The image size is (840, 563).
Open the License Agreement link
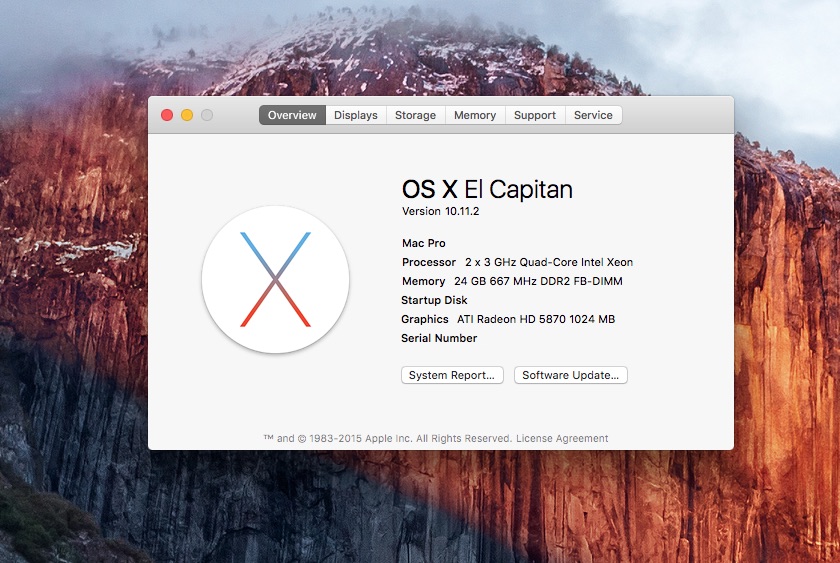[x=562, y=438]
